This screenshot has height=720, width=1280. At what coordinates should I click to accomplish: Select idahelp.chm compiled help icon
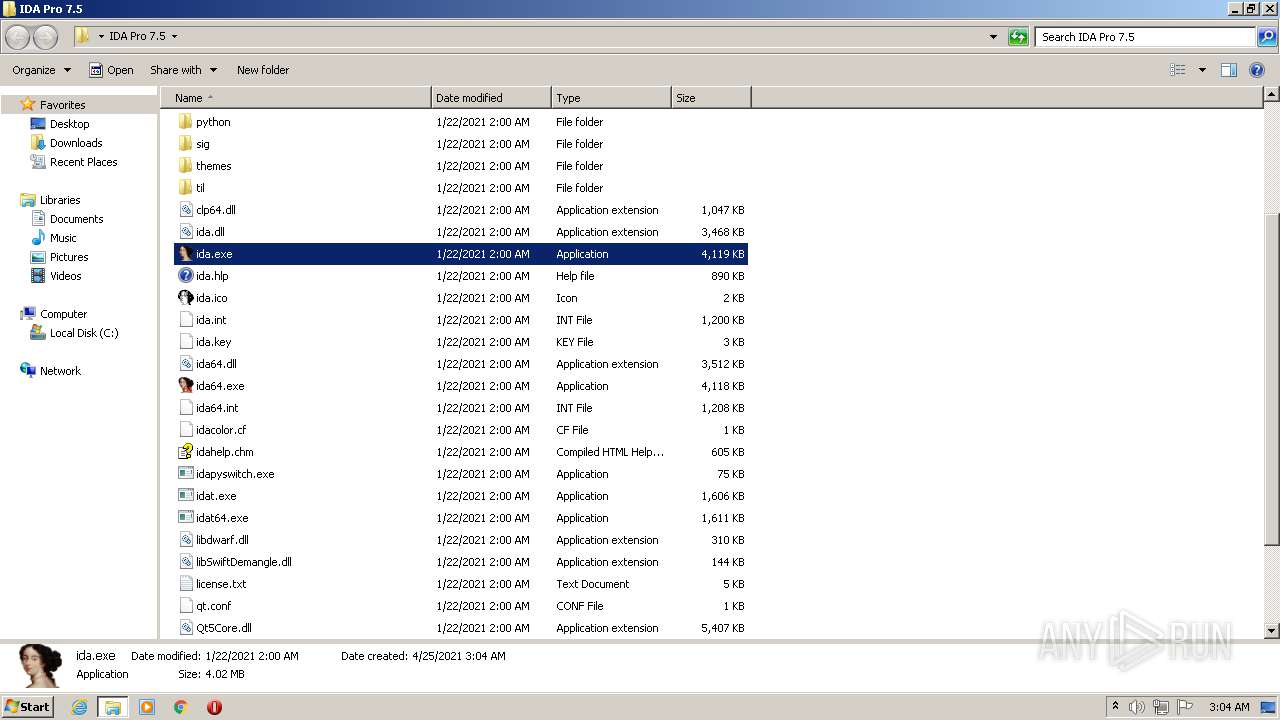pos(185,452)
